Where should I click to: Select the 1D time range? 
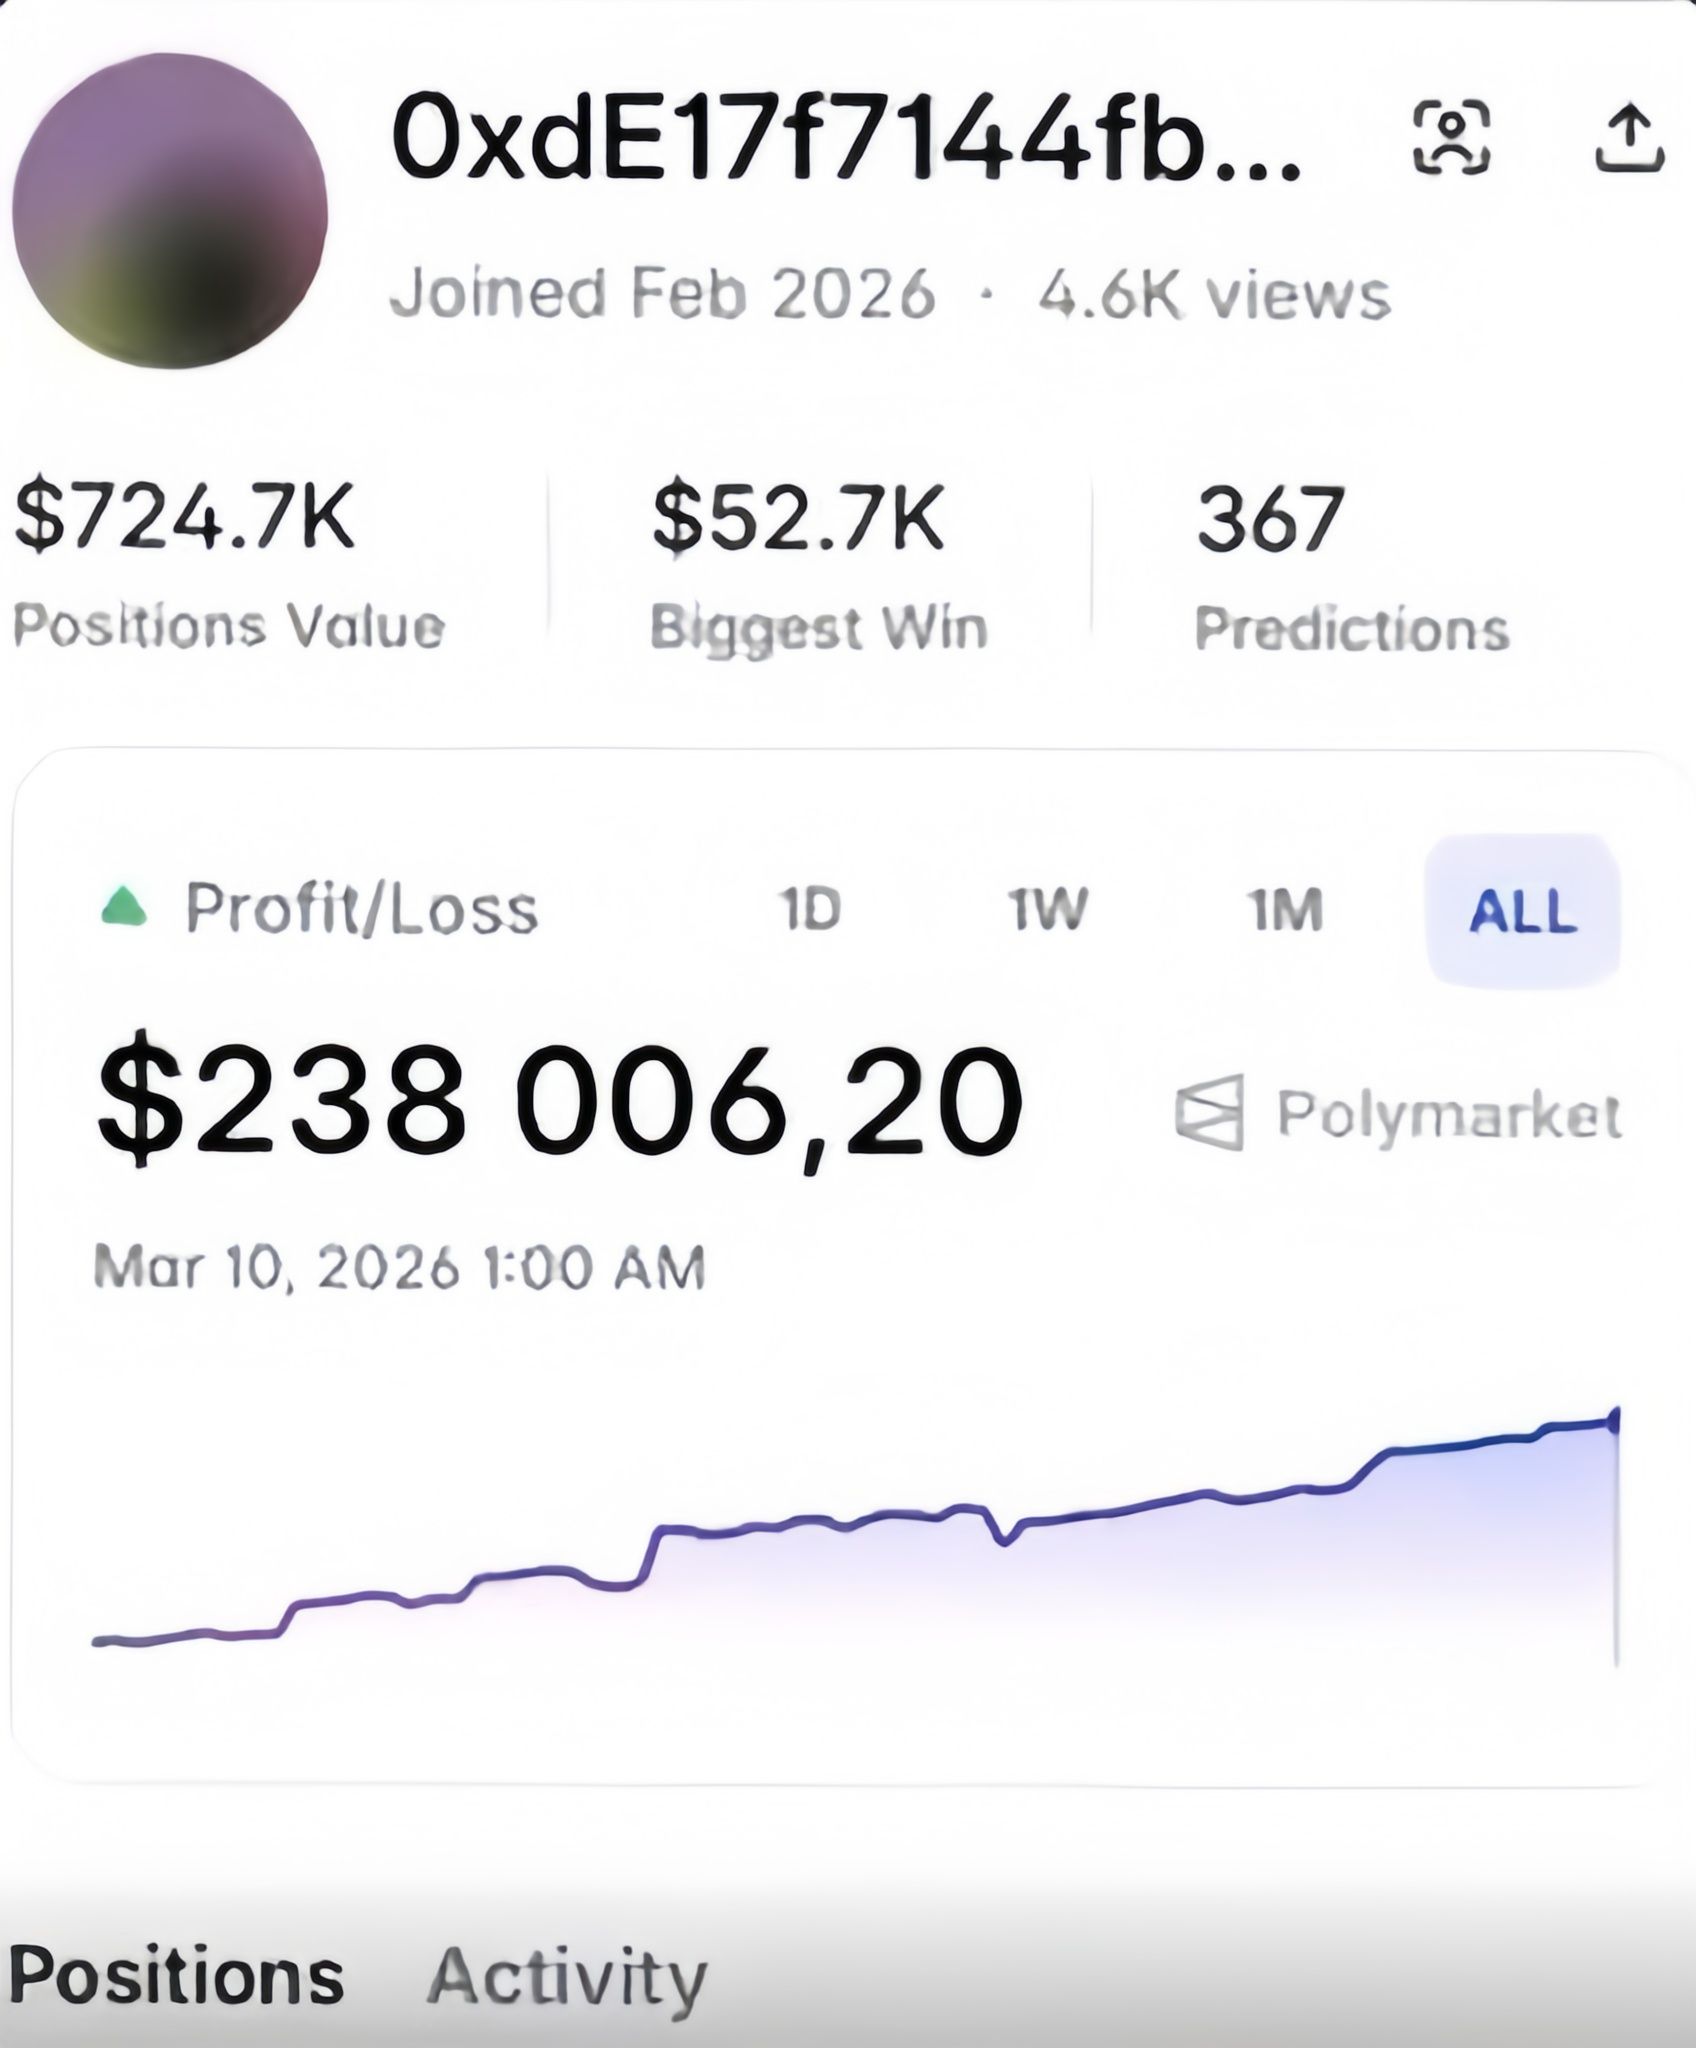coord(810,909)
